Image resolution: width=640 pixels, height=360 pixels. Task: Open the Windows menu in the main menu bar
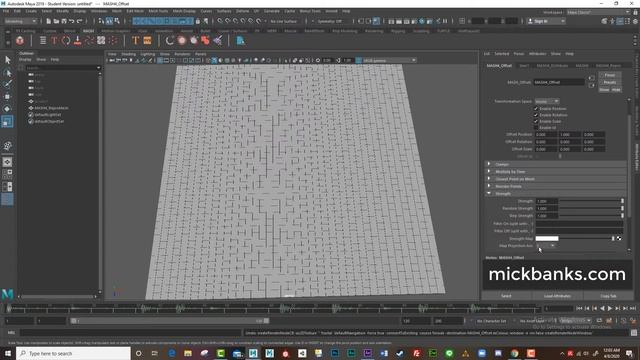point(99,11)
